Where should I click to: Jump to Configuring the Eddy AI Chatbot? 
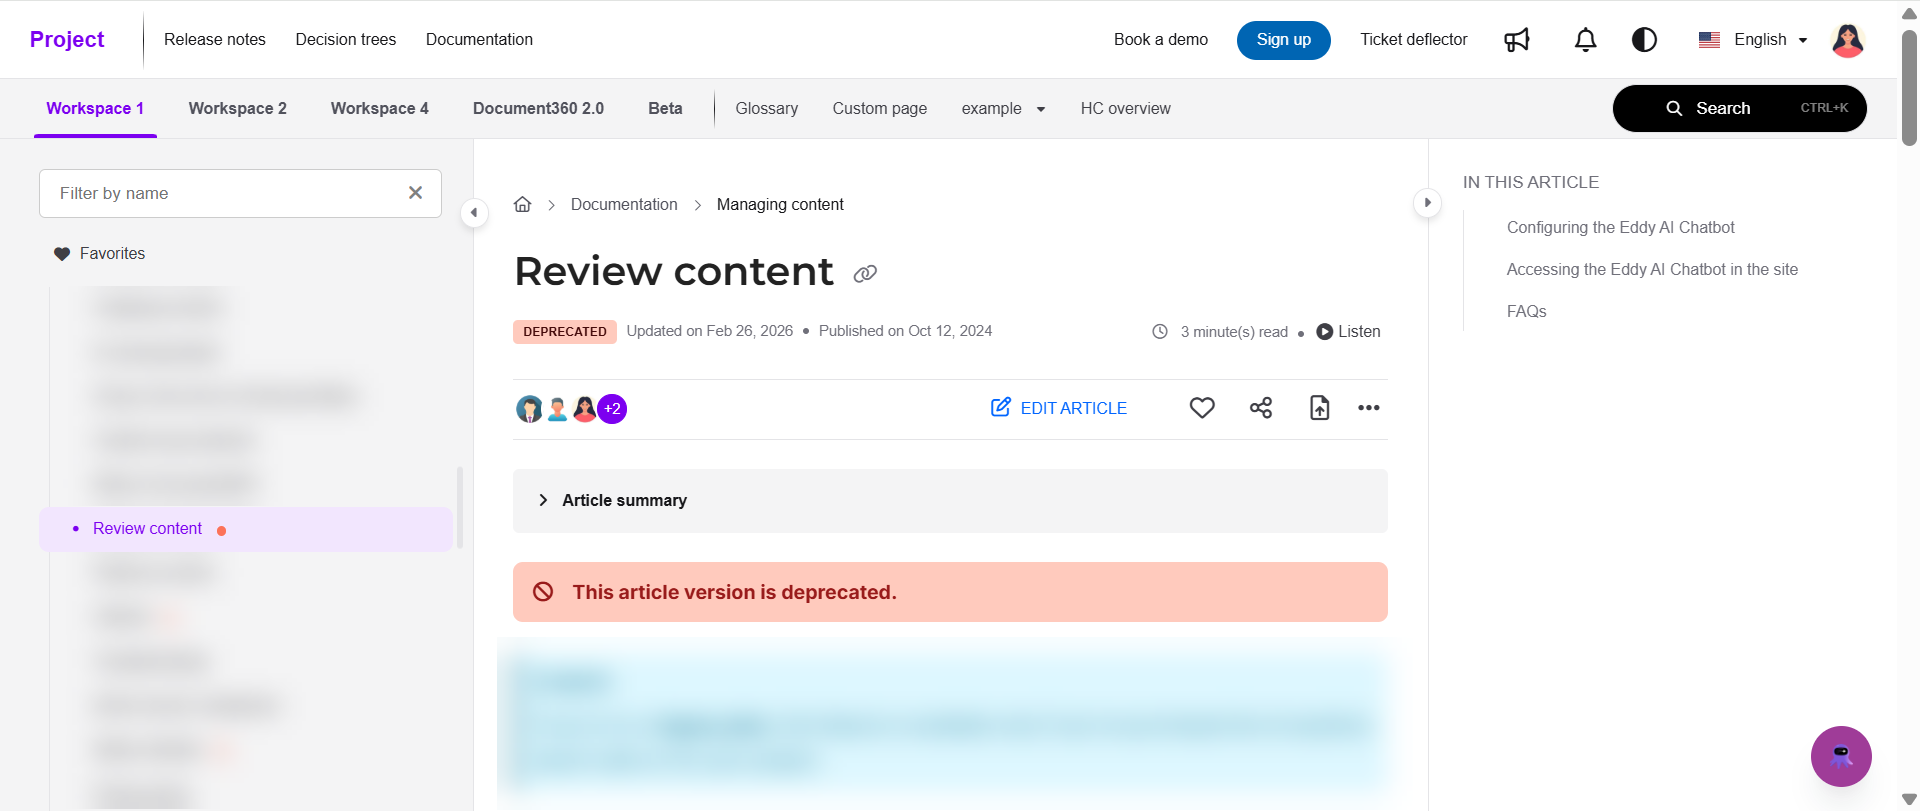[x=1620, y=228]
